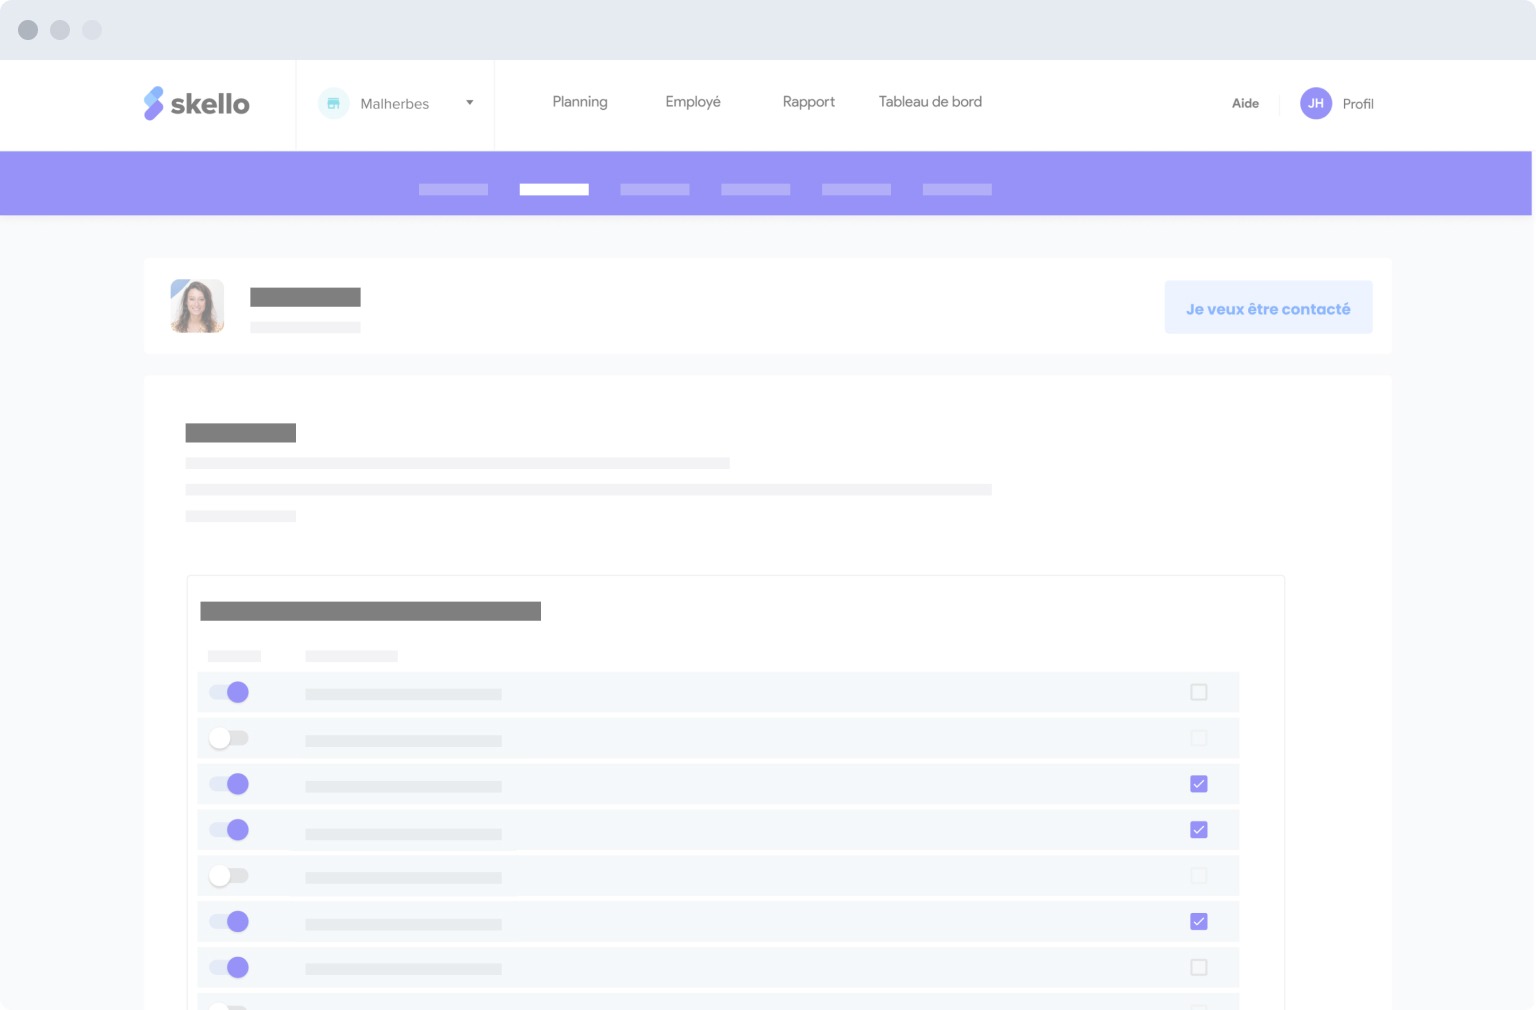Click the employee profile photo
This screenshot has height=1010, width=1536.
tap(197, 306)
